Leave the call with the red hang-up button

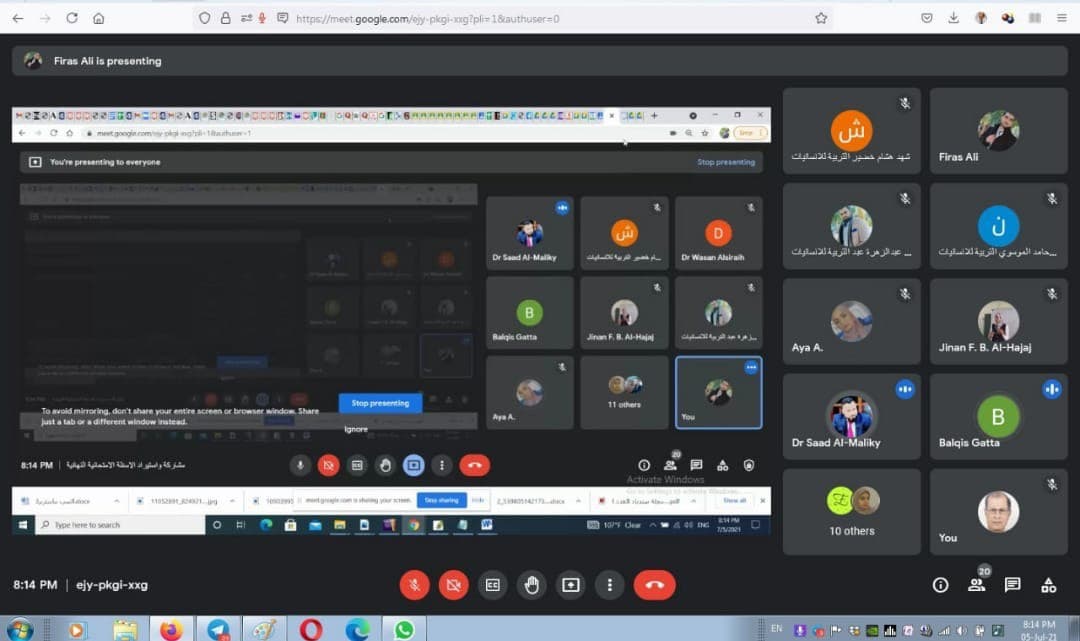(654, 585)
